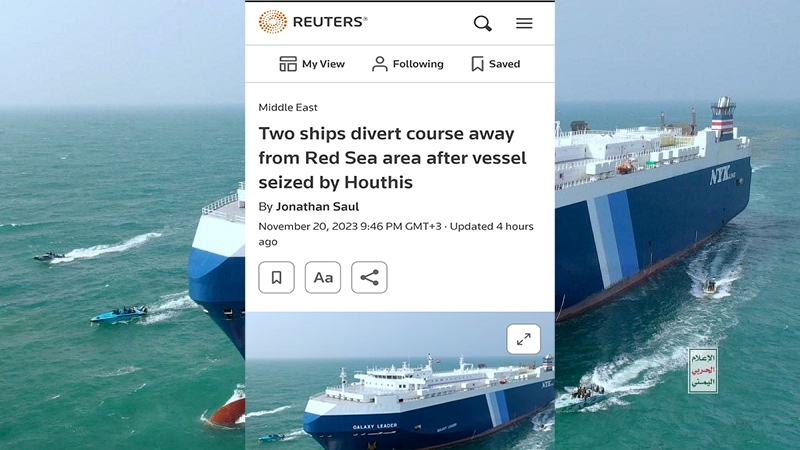
Task: Switch to the My View tab
Action: click(312, 64)
